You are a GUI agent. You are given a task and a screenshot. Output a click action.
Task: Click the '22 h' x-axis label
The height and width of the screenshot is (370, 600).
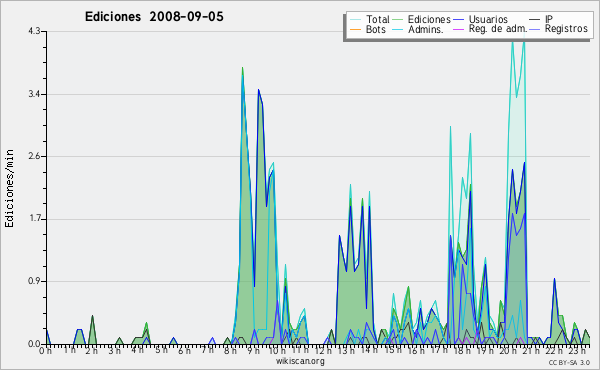click(x=553, y=350)
